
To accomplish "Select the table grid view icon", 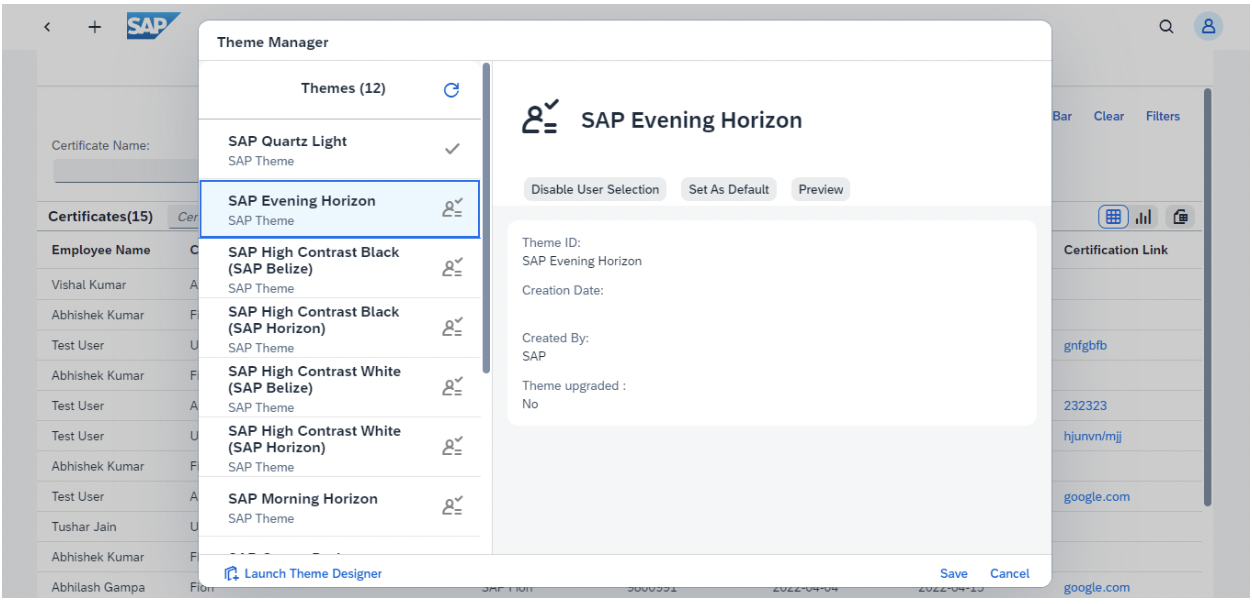I will click(x=1113, y=216).
